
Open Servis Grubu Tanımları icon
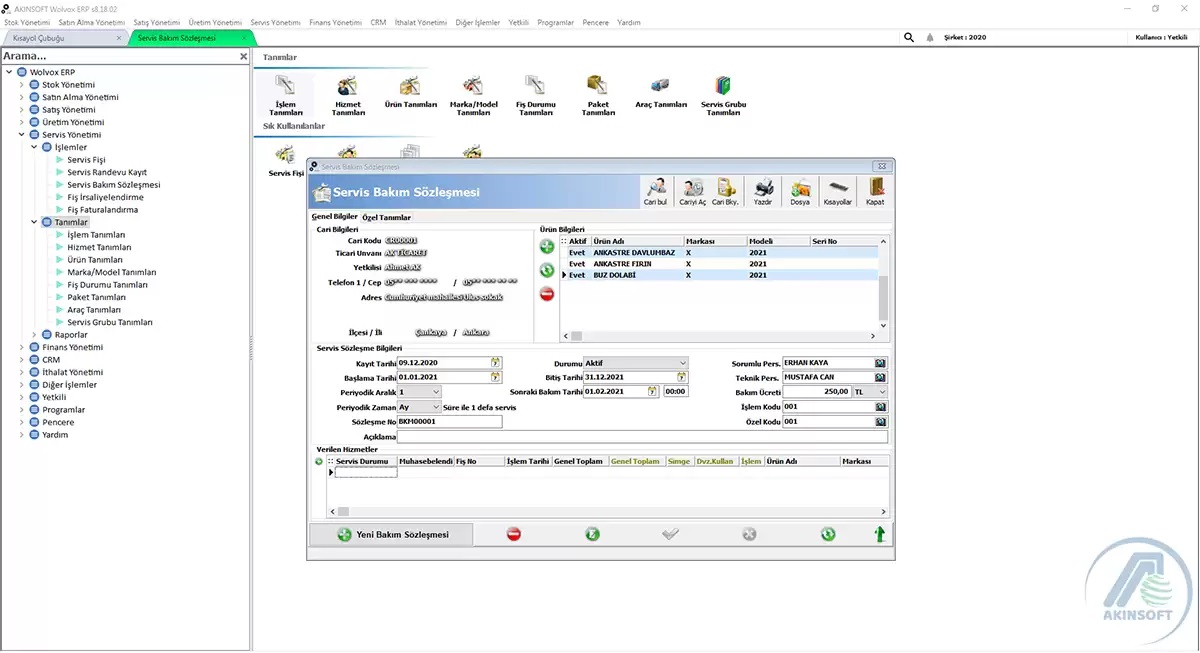click(x=723, y=91)
